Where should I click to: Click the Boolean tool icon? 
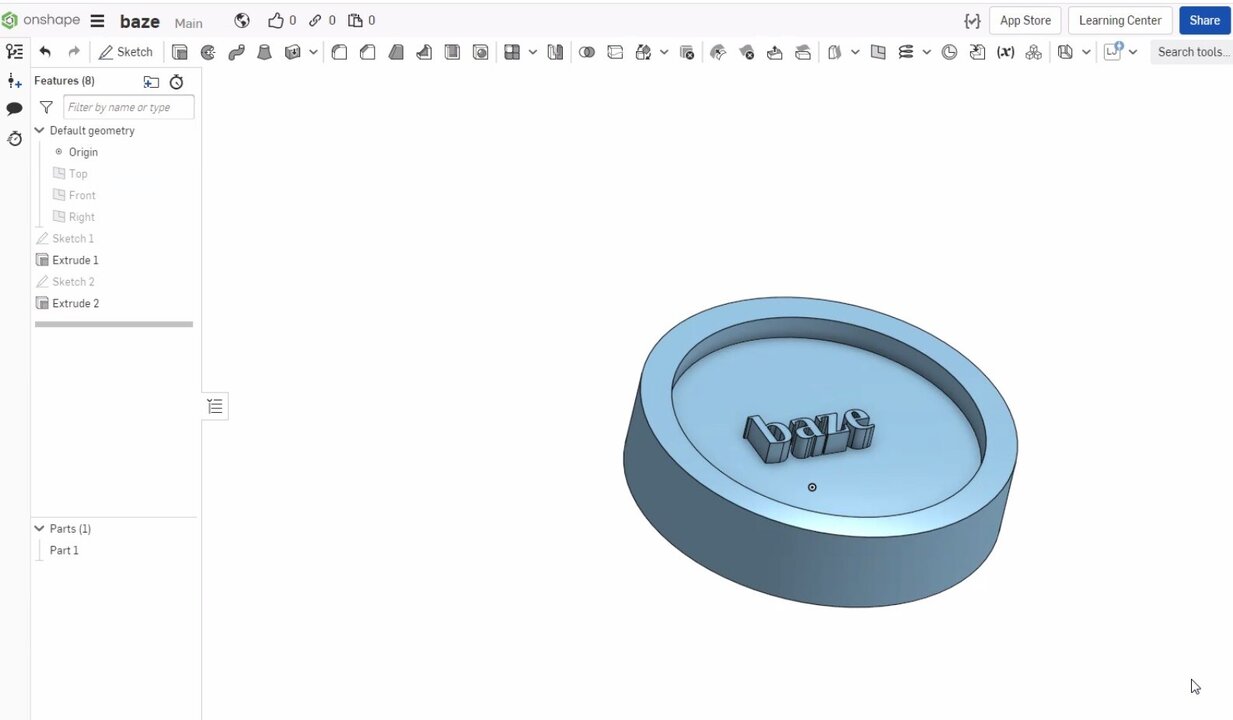pos(587,52)
